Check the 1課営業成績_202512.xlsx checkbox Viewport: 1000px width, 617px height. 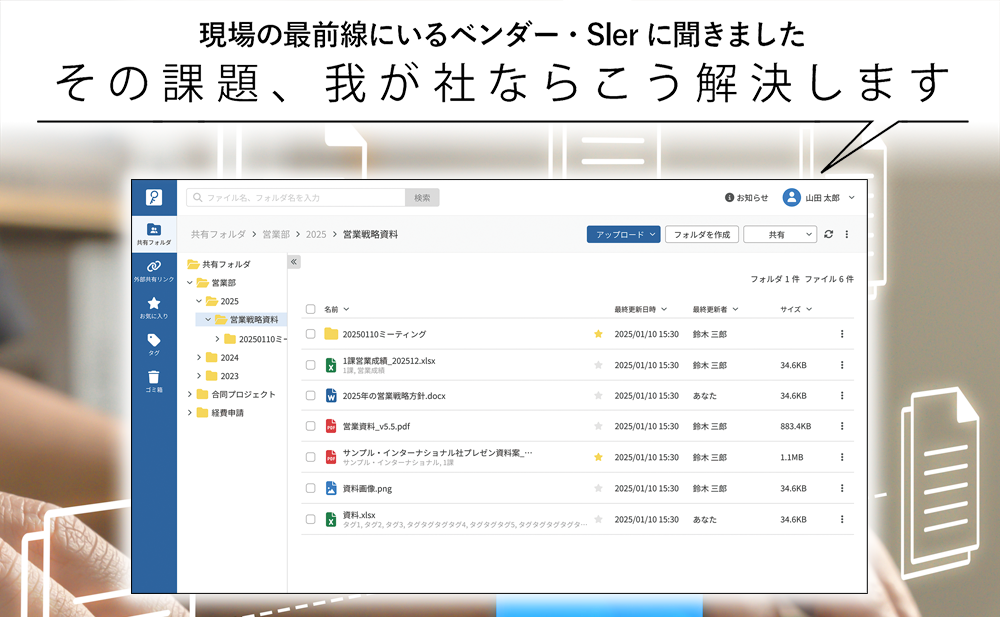click(x=311, y=365)
